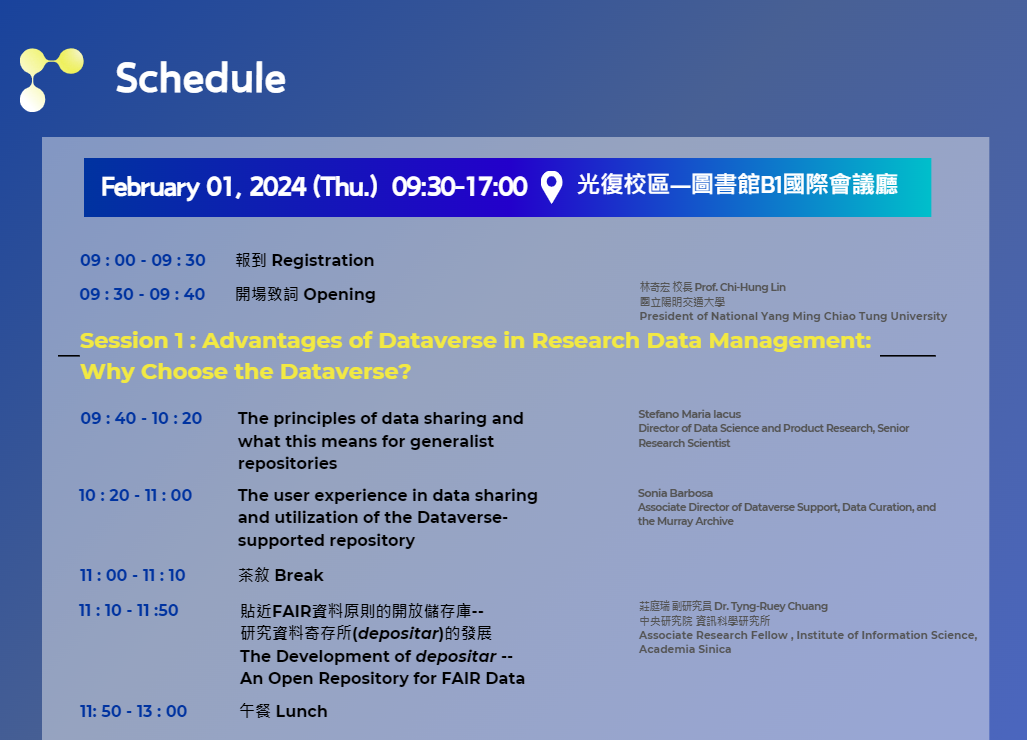Click the '11: 50 - 13 : 00' time slot
Image resolution: width=1027 pixels, height=740 pixels.
(134, 711)
